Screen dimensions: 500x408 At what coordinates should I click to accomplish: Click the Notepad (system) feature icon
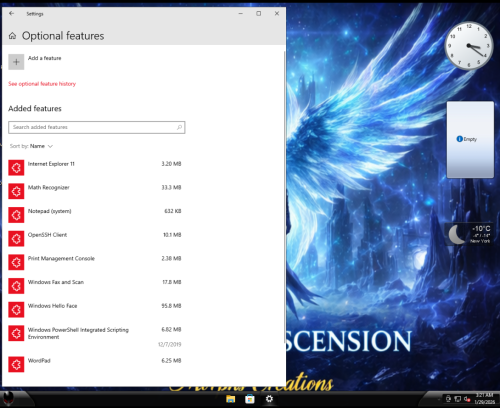coord(16,215)
